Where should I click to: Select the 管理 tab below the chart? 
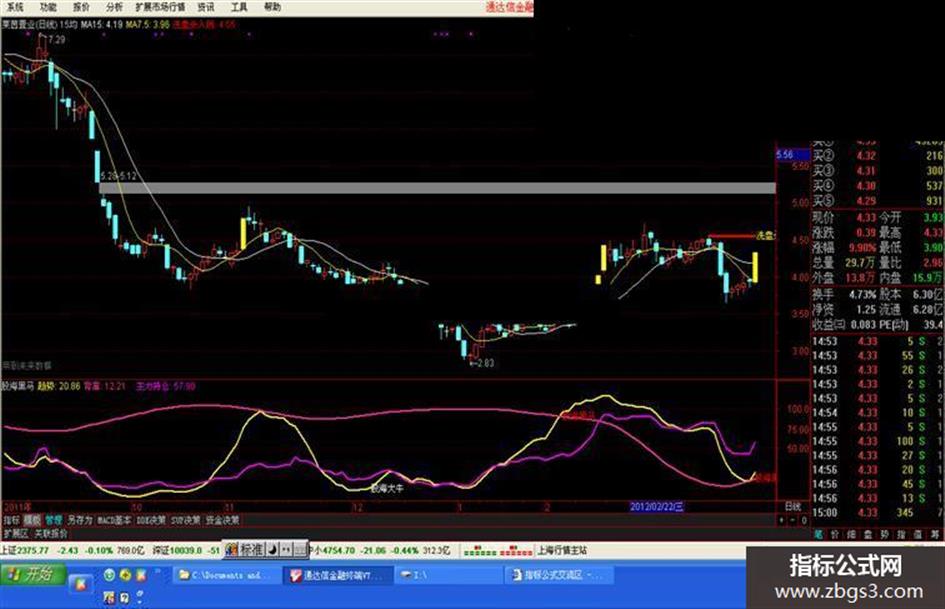click(54, 520)
